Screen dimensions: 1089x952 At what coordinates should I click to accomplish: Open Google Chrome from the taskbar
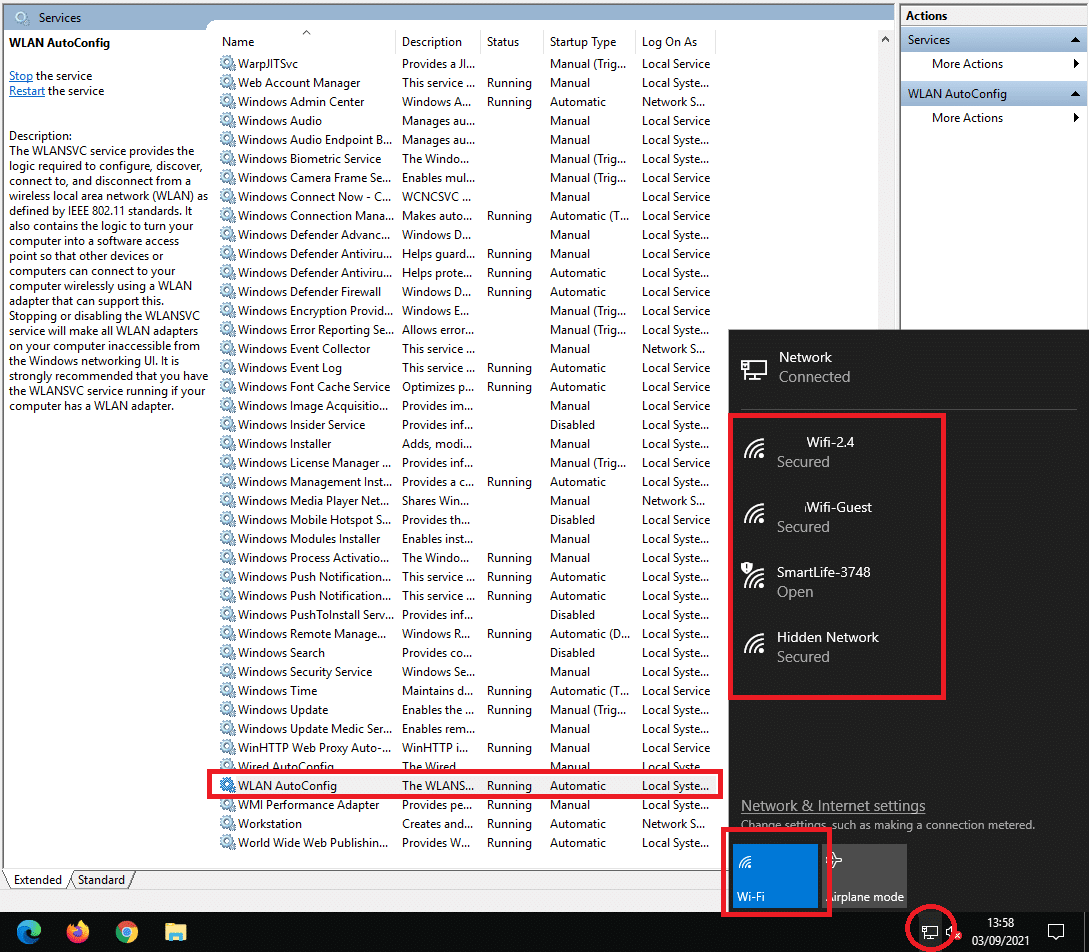coord(126,931)
